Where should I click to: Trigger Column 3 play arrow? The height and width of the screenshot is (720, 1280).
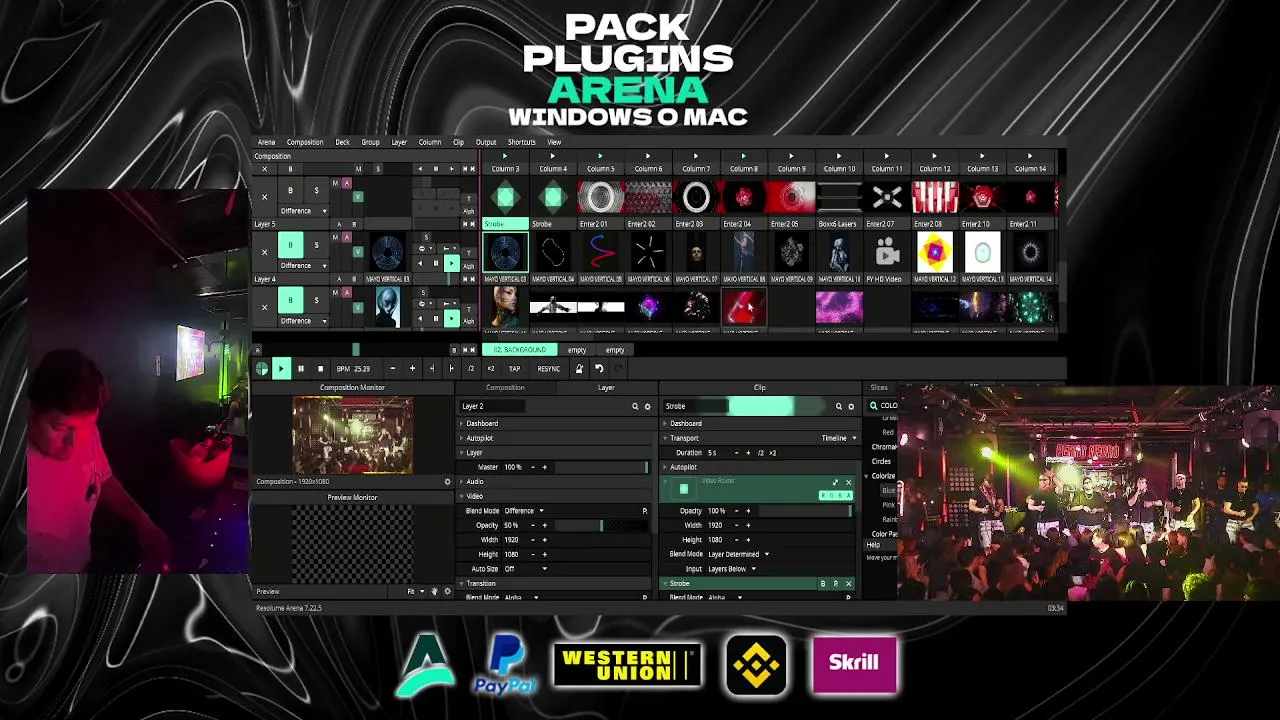click(505, 157)
